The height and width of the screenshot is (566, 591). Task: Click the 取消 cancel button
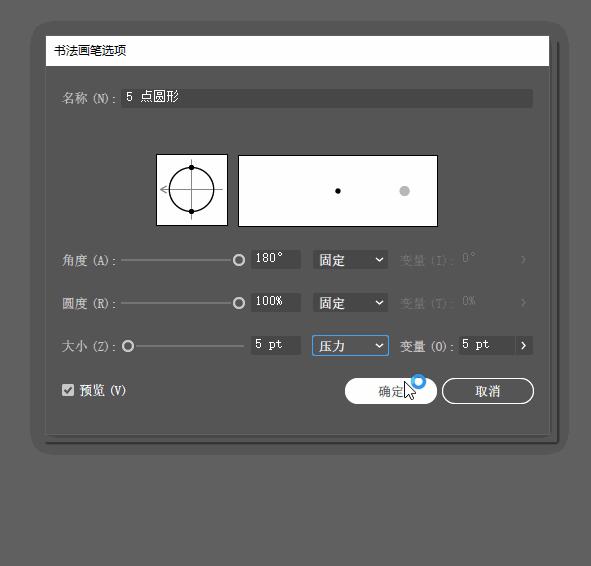click(x=488, y=391)
